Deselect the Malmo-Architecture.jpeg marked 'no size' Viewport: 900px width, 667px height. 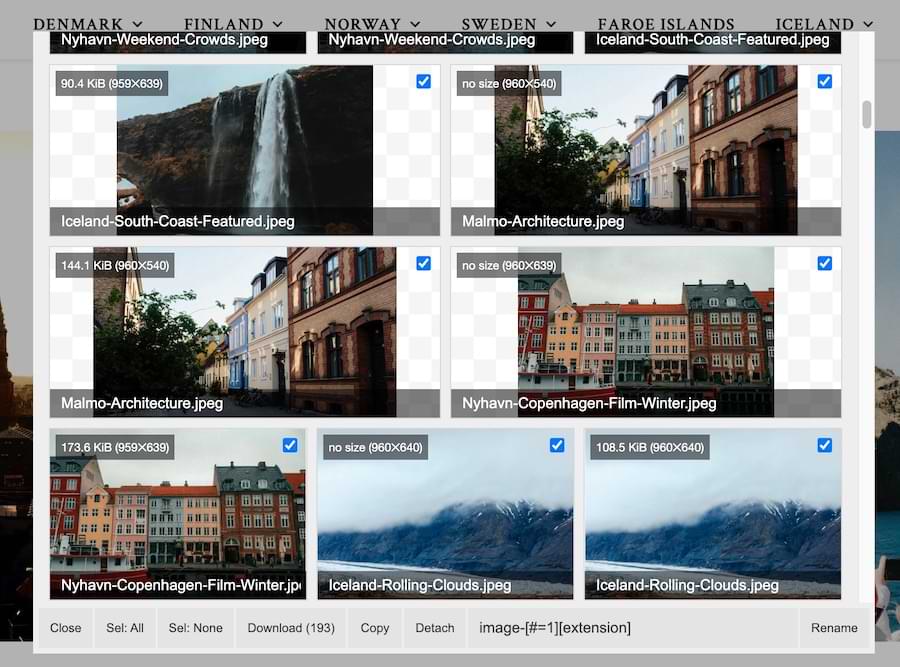click(x=824, y=81)
